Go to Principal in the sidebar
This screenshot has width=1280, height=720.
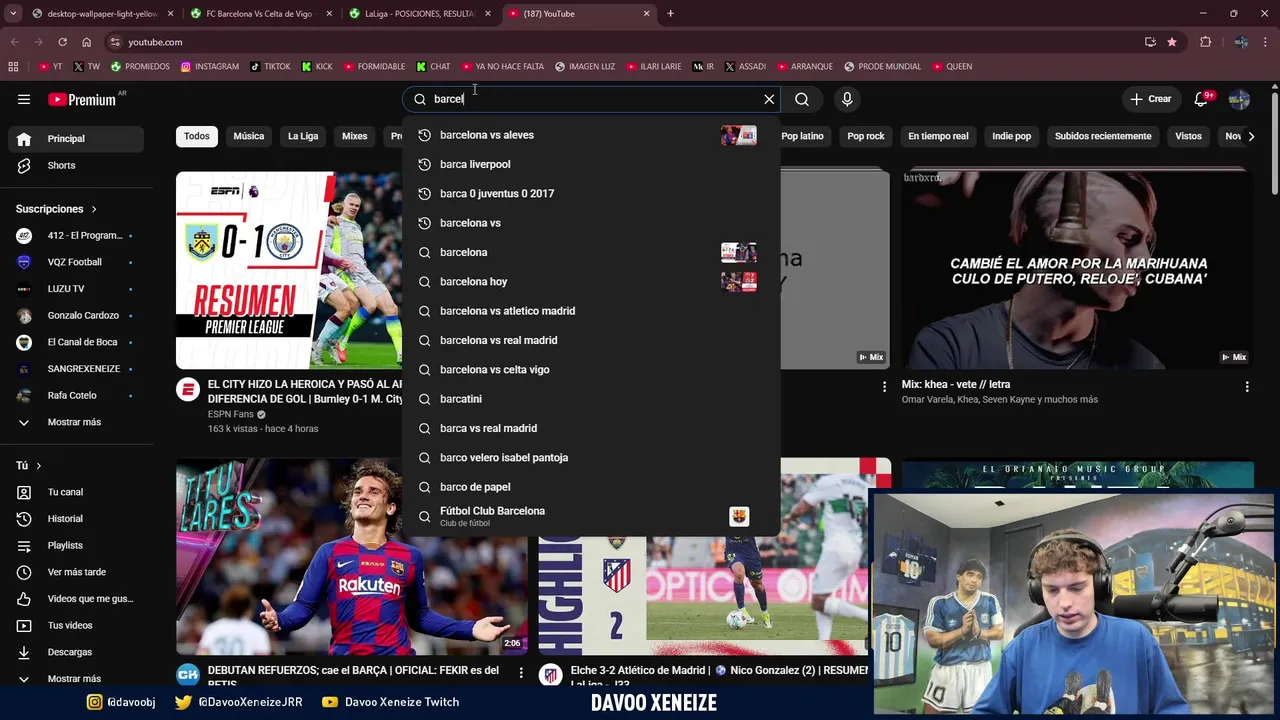(76, 139)
